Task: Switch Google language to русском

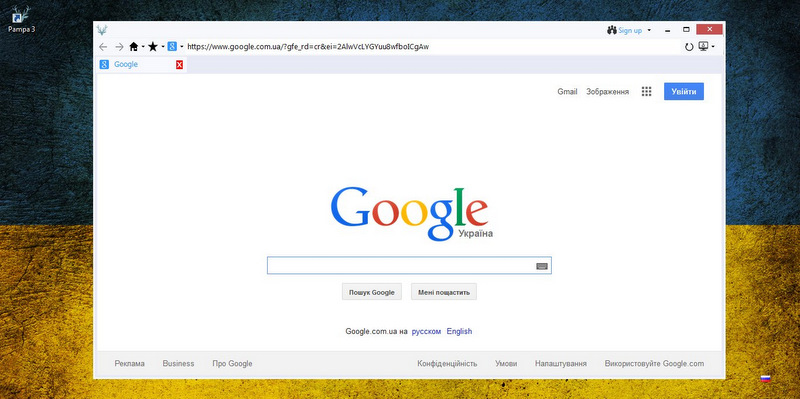Action: 426,332
